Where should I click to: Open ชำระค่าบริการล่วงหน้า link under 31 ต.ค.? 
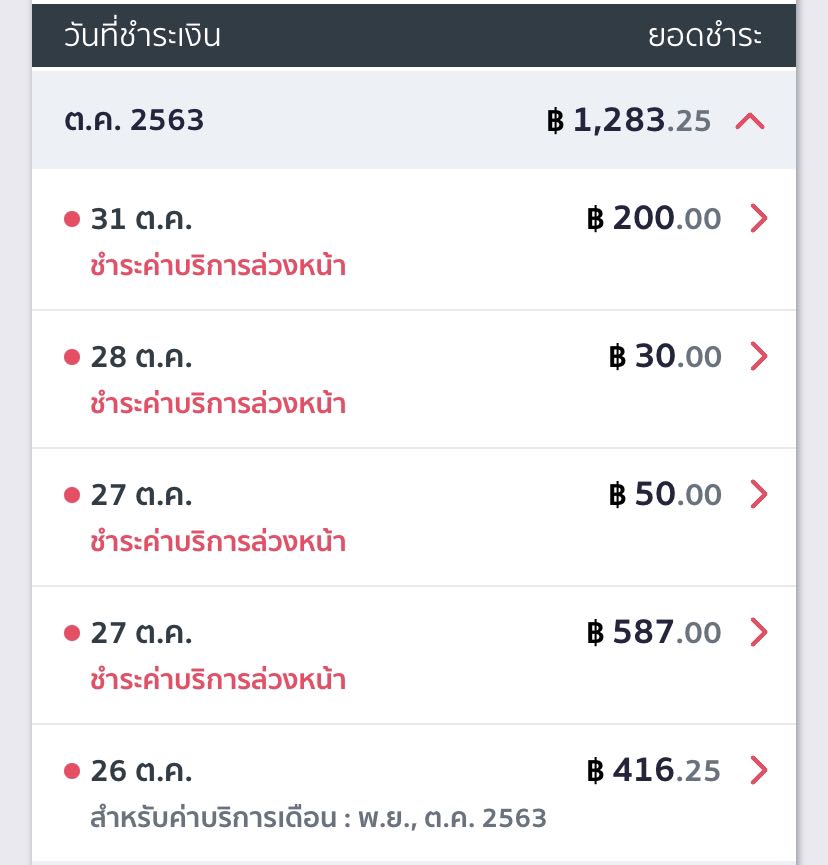point(218,266)
